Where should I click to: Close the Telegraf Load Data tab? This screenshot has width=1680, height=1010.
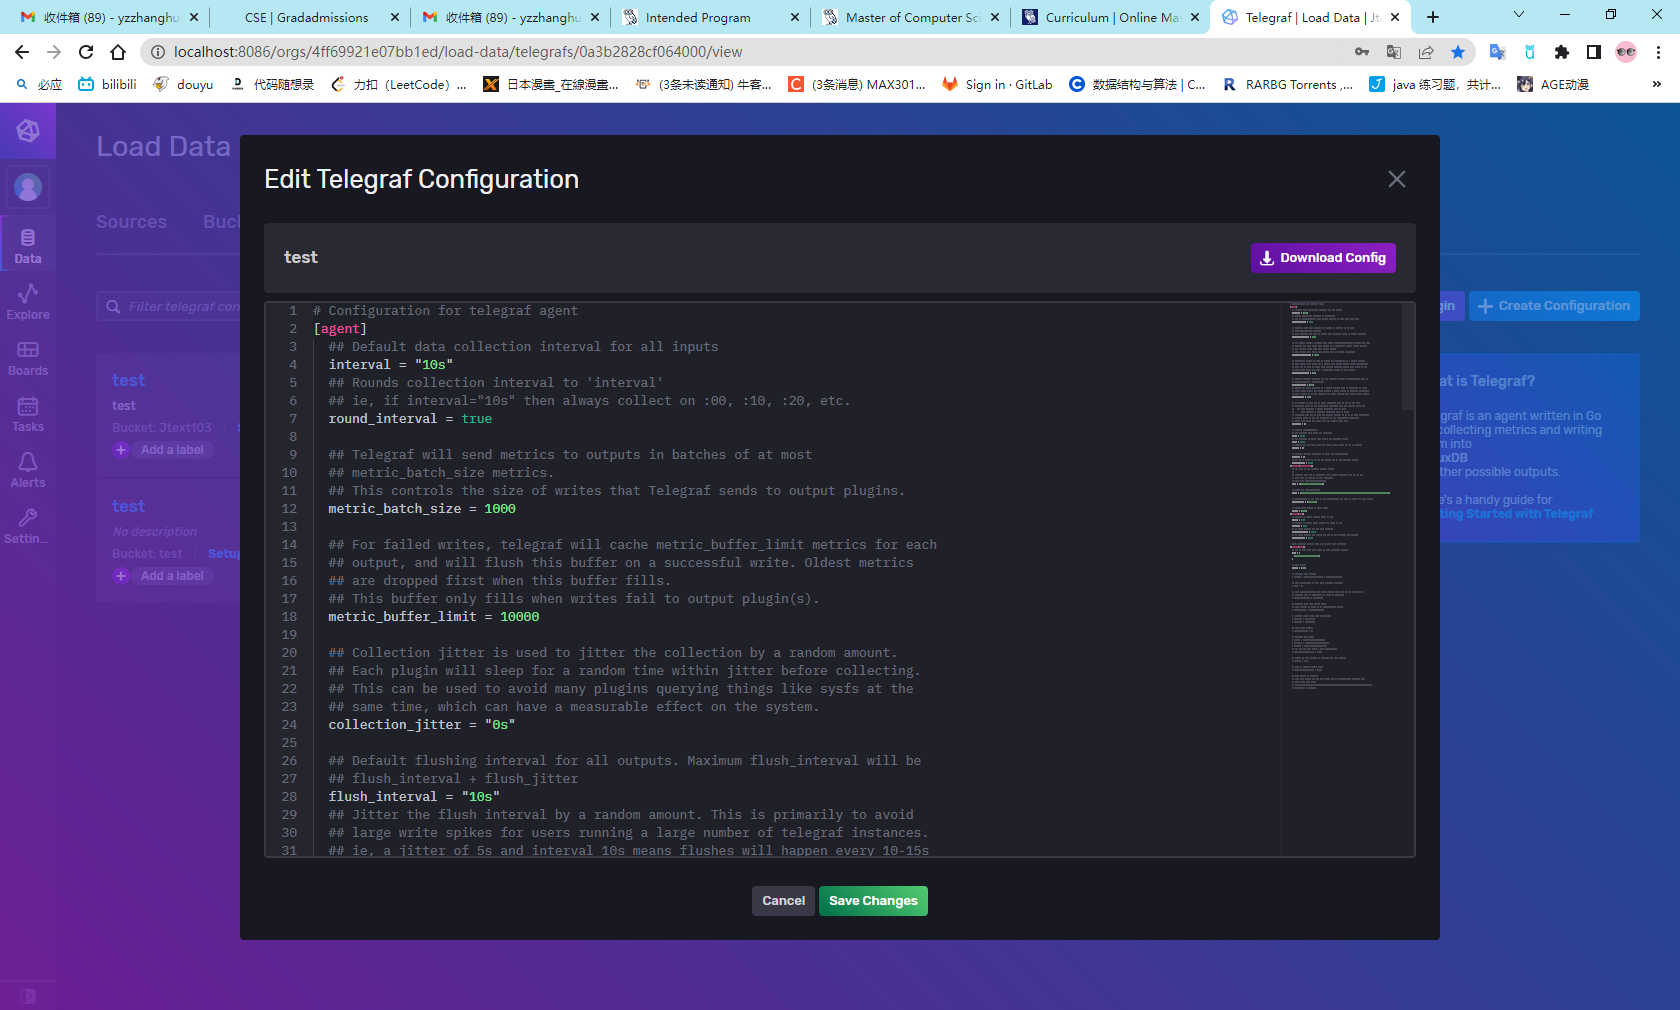(x=1395, y=17)
